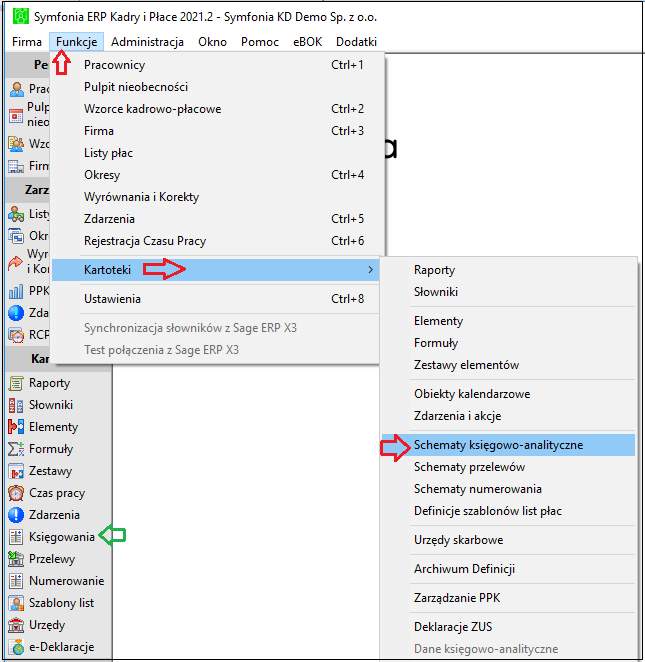Click the Szablony list icon
Image resolution: width=645 pixels, height=662 pixels.
pyautogui.click(x=16, y=603)
